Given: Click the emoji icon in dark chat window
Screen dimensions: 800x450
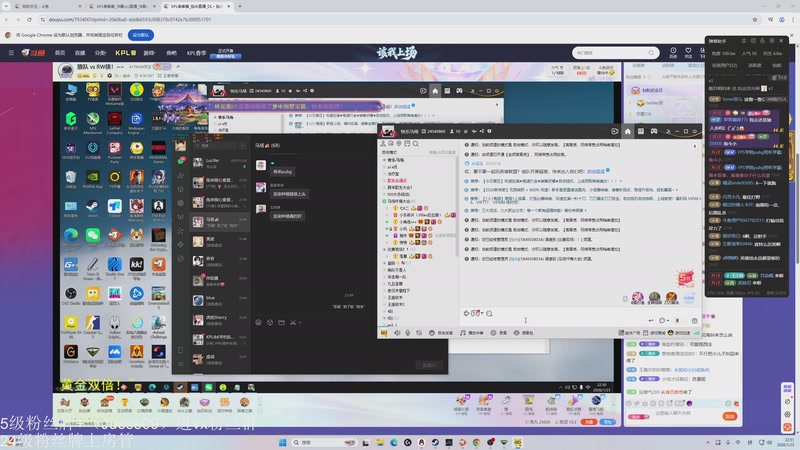Looking at the screenshot, I should coord(258,322).
